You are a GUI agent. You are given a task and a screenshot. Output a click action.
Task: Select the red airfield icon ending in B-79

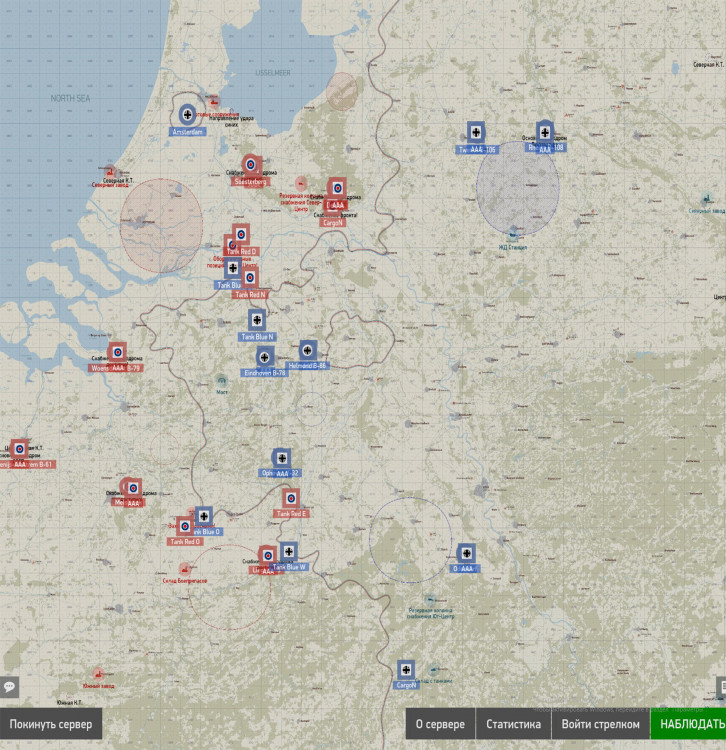(x=117, y=353)
